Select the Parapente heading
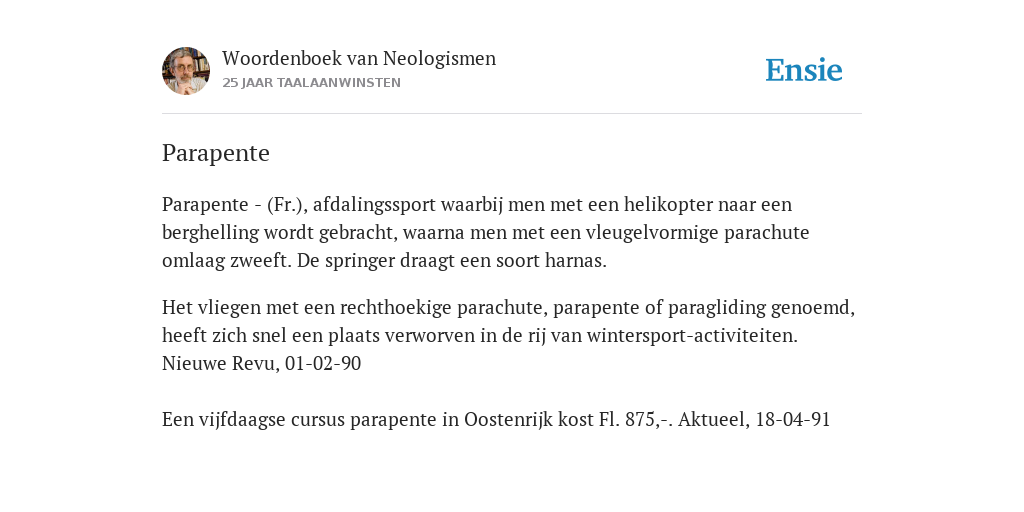The height and width of the screenshot is (512, 1024). (216, 153)
